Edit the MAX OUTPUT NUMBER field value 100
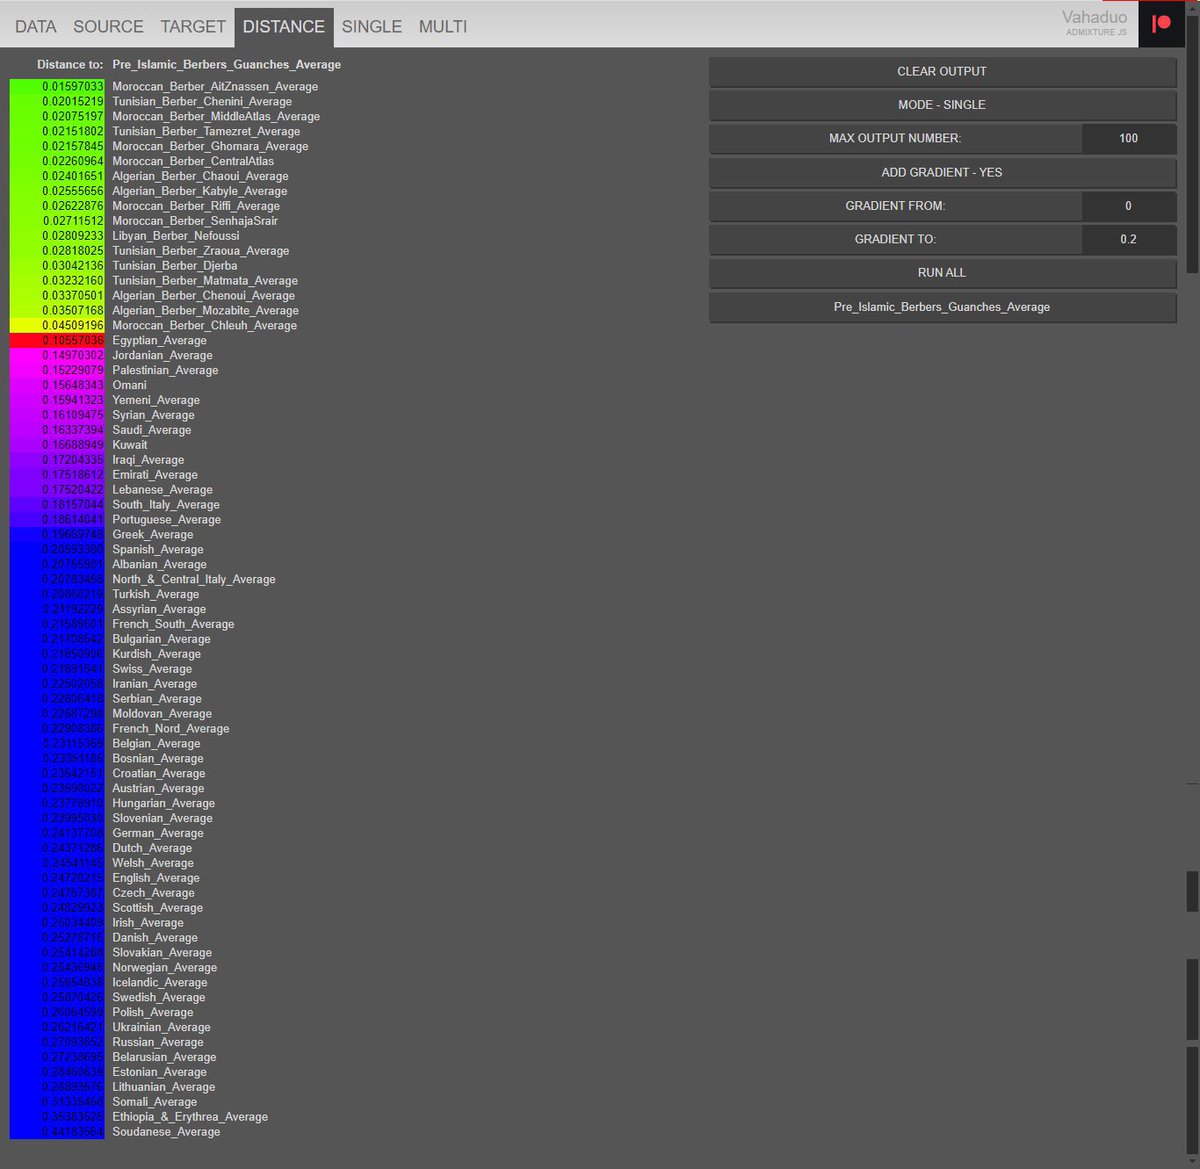The image size is (1200, 1169). pyautogui.click(x=1128, y=138)
